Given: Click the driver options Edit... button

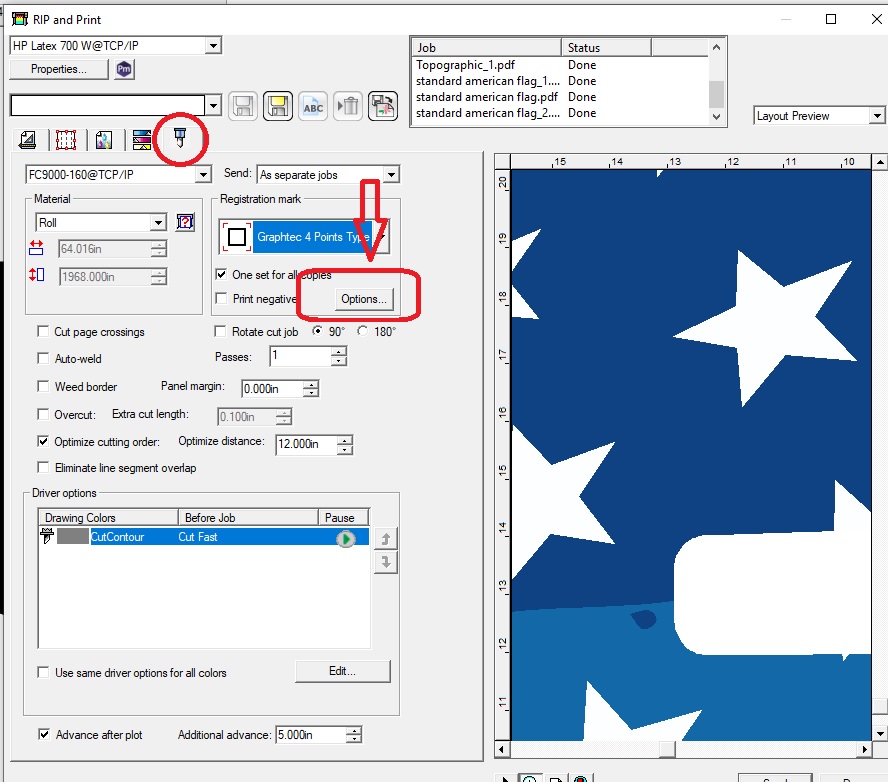Looking at the screenshot, I should coord(343,671).
